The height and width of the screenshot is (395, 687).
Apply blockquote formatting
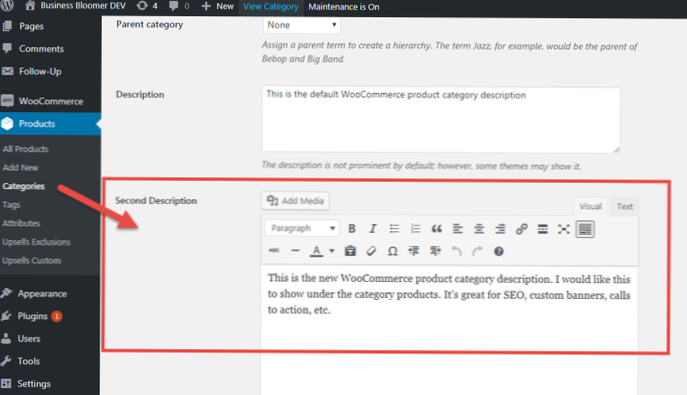pos(436,229)
